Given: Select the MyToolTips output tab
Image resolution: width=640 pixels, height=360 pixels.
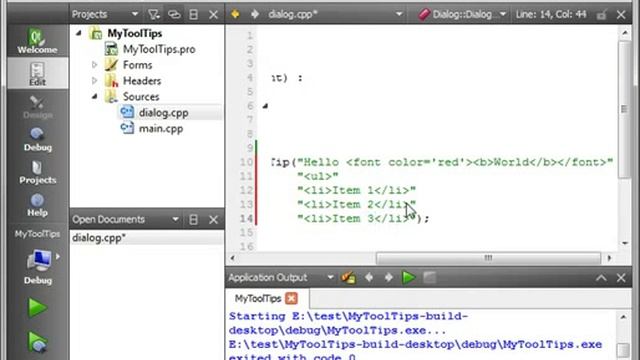Looking at the screenshot, I should (258, 298).
